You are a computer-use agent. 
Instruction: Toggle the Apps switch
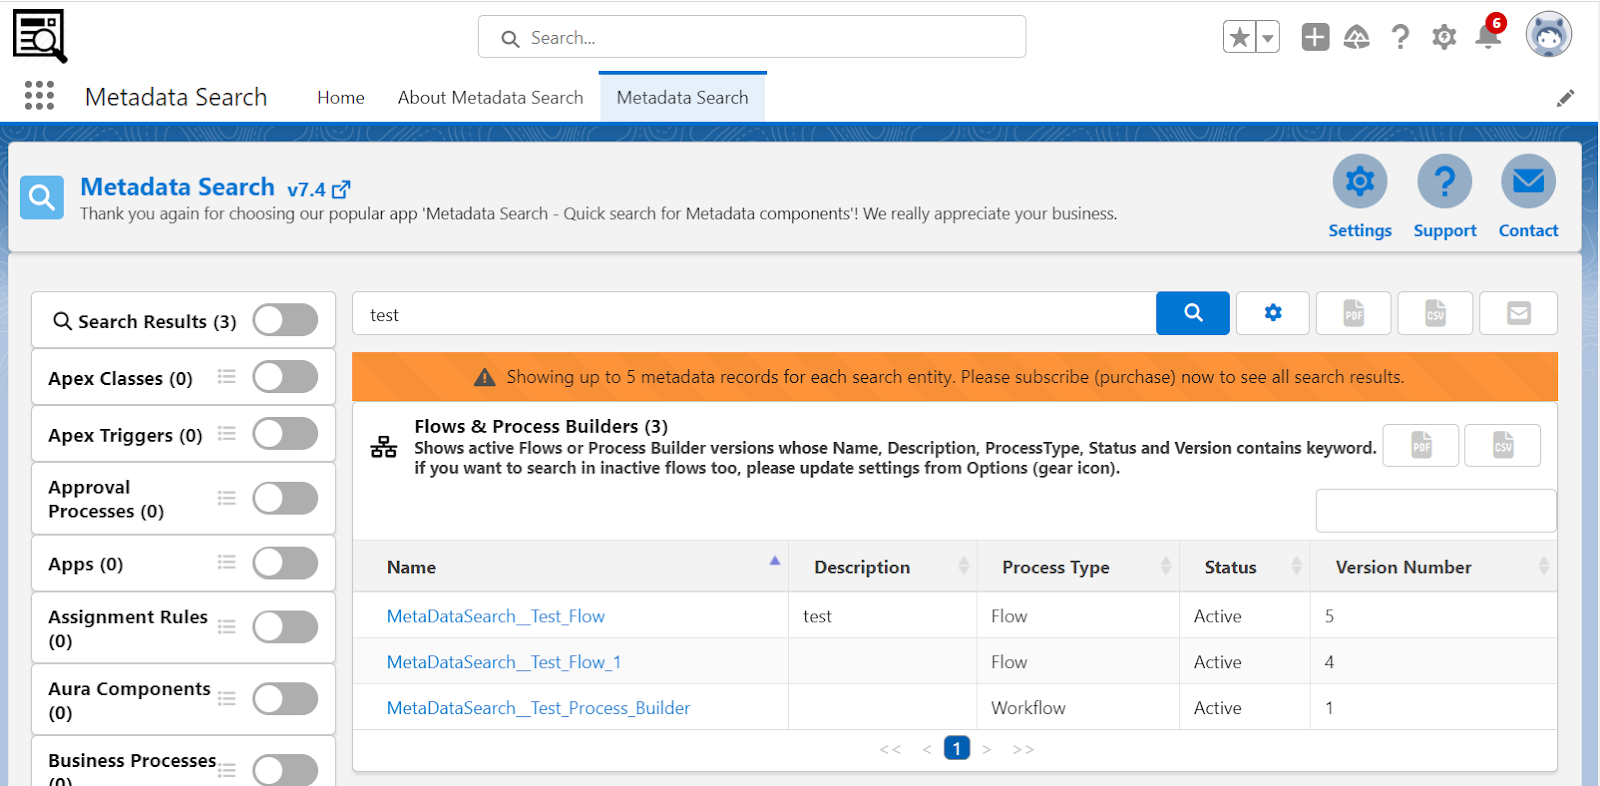(285, 563)
